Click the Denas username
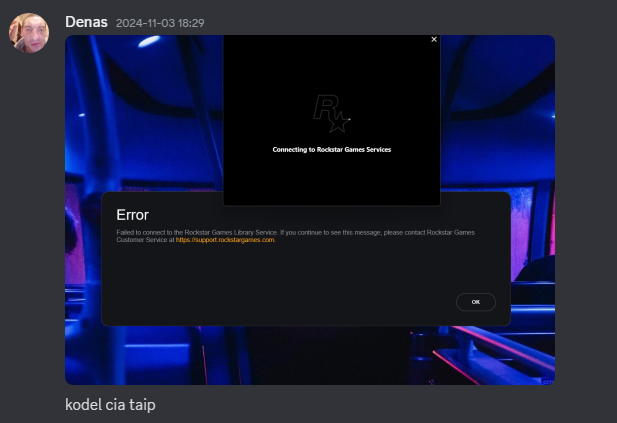The image size is (617, 423). click(x=86, y=22)
